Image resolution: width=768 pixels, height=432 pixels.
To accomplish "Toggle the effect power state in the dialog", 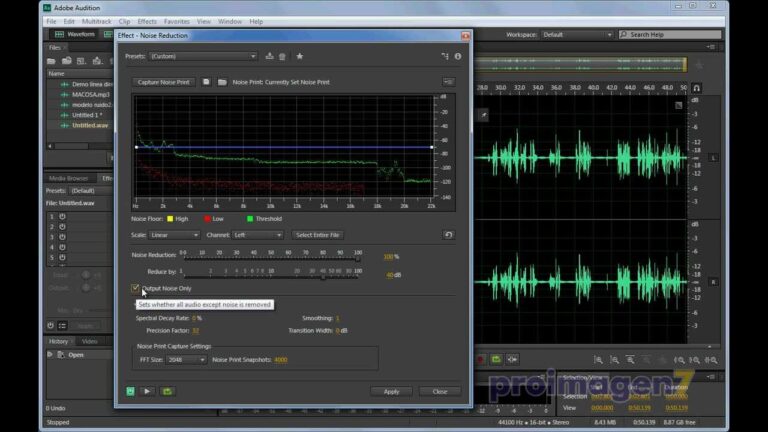I will pyautogui.click(x=130, y=391).
